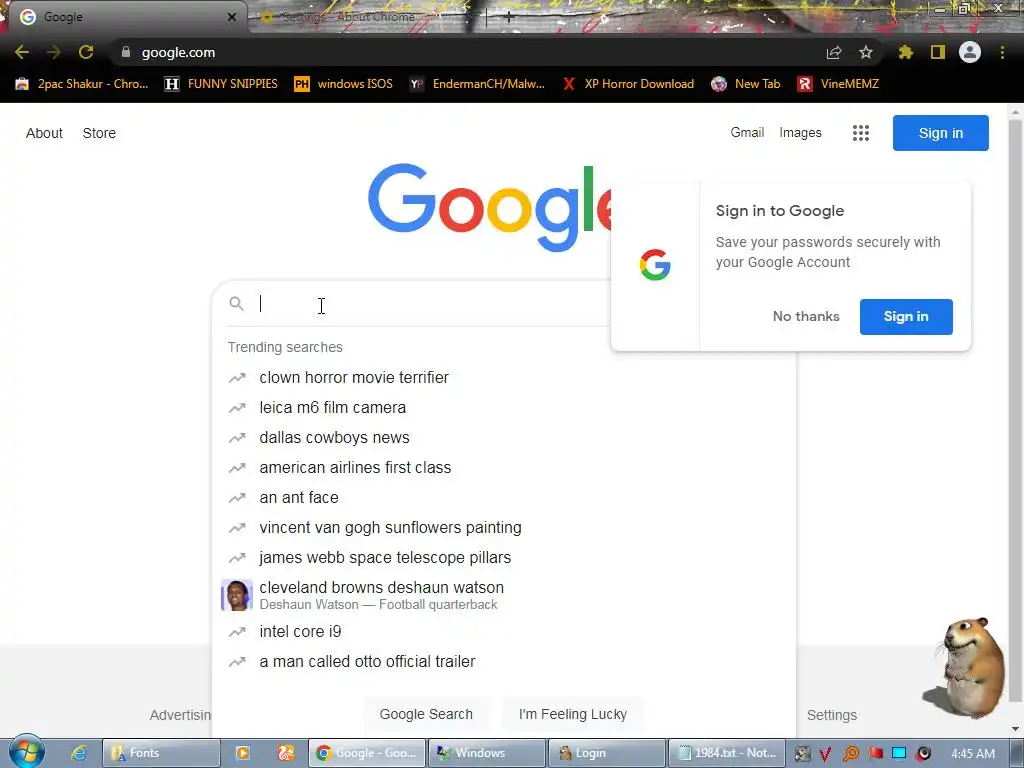Click the Store link

99,133
